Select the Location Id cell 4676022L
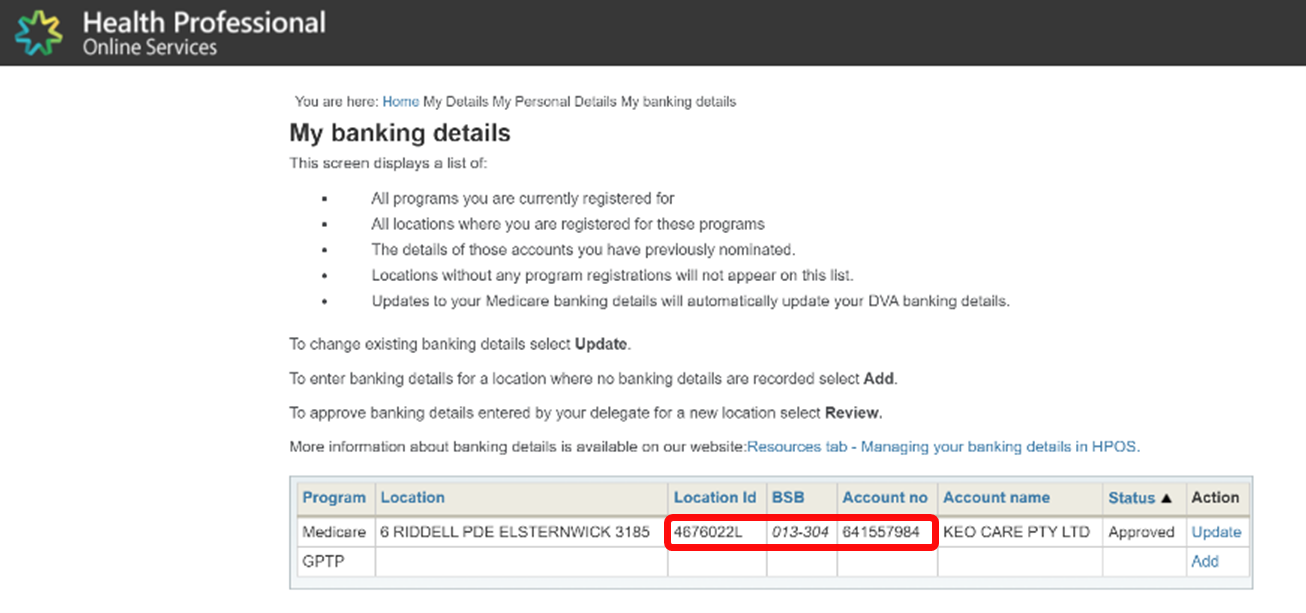This screenshot has height=613, width=1306. click(708, 533)
